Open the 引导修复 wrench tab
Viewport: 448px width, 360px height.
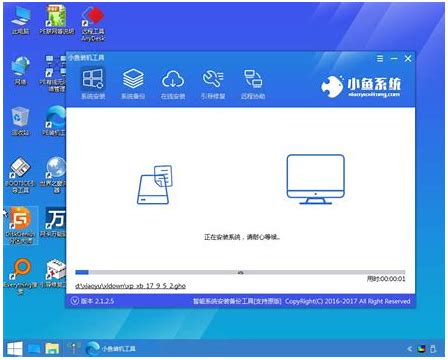coord(213,84)
